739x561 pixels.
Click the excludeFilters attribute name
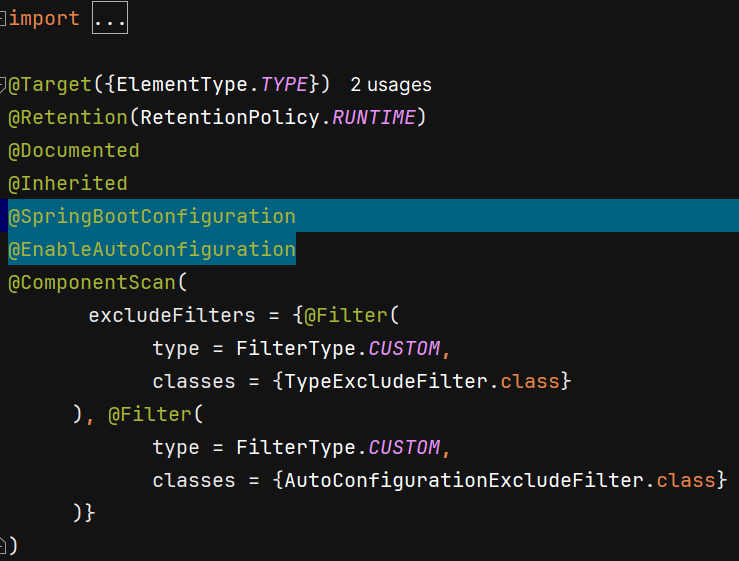(x=172, y=315)
